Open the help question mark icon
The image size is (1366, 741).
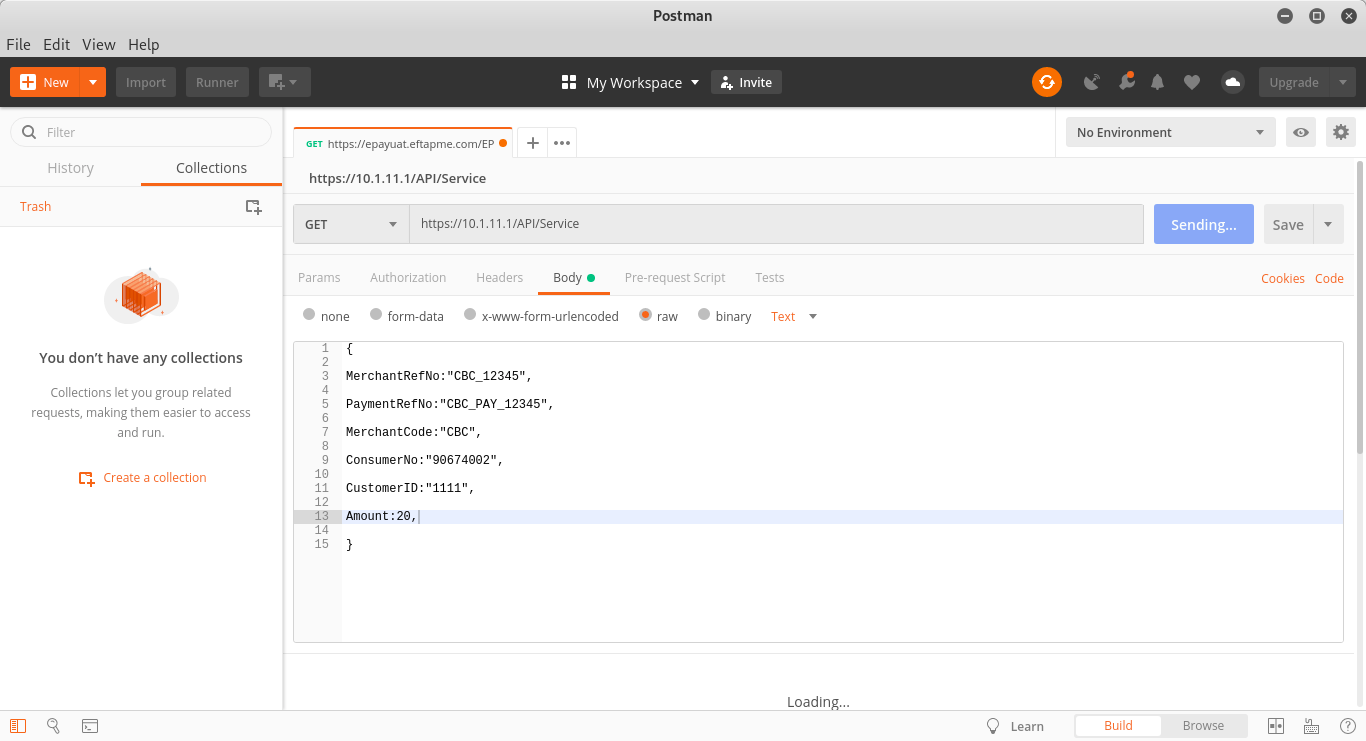[x=1346, y=726]
